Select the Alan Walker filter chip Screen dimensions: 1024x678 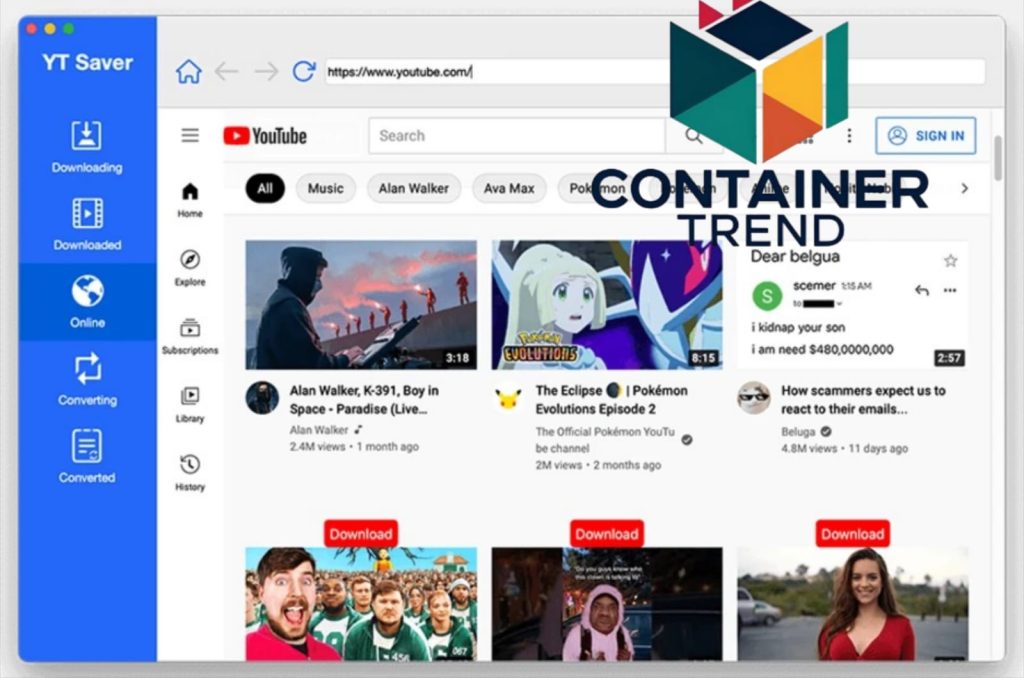[x=413, y=189]
